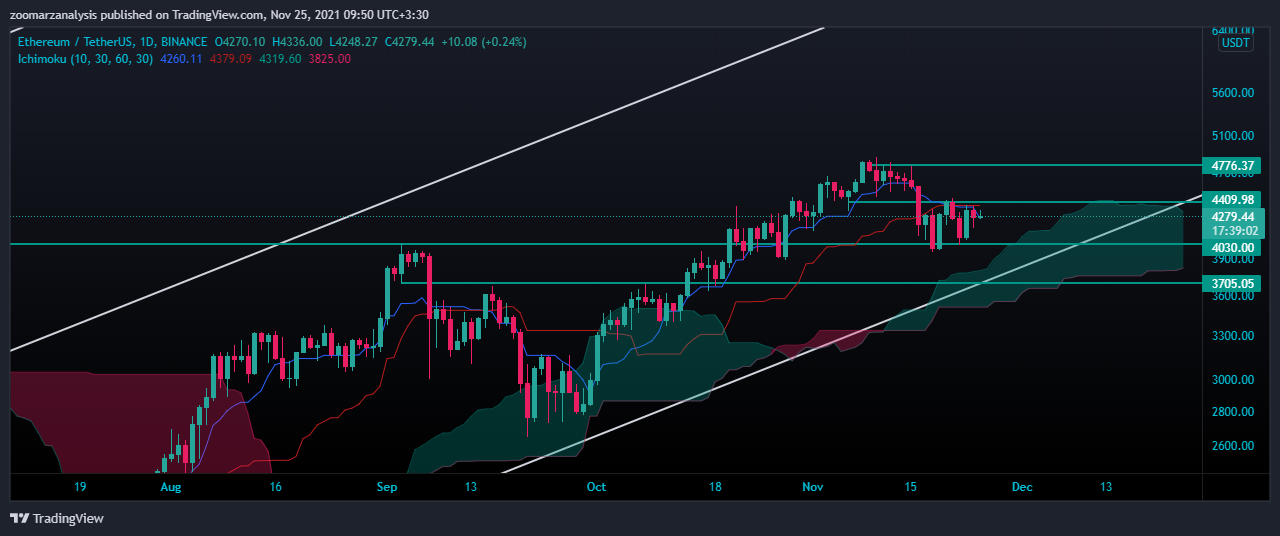
Task: Click the blue Ichimoku value 4260.11
Action: (181, 59)
